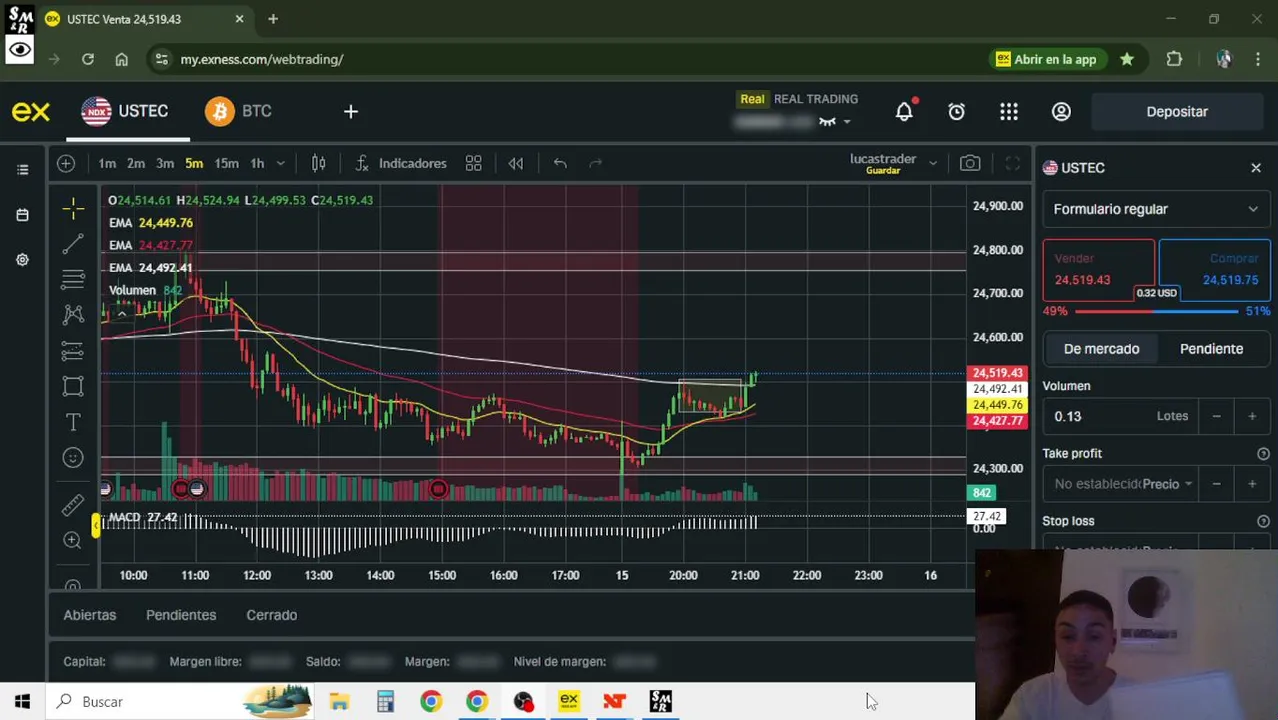Screen dimensions: 1278x720
Task: Select the ruler measure tool
Action: (73, 505)
